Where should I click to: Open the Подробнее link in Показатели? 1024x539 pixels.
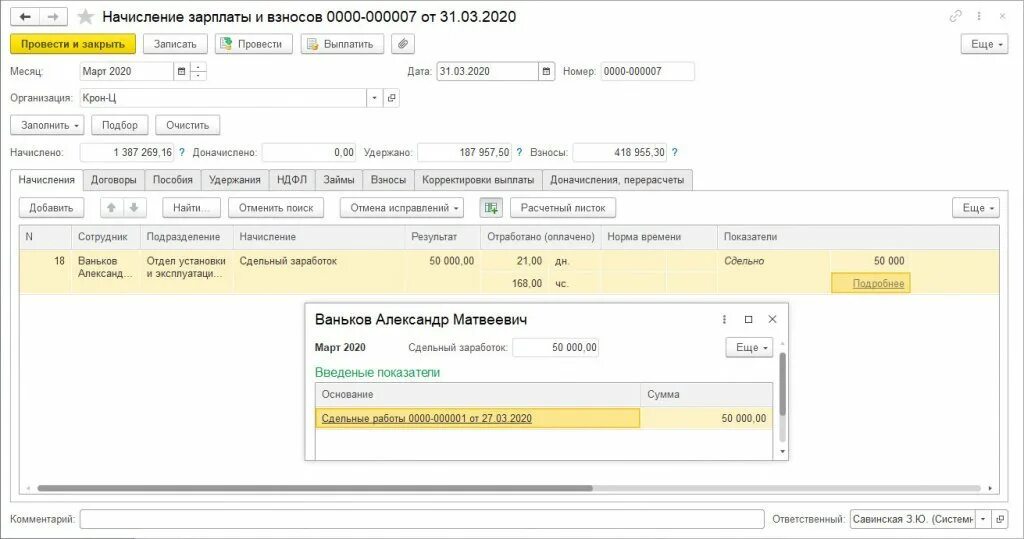tap(878, 284)
